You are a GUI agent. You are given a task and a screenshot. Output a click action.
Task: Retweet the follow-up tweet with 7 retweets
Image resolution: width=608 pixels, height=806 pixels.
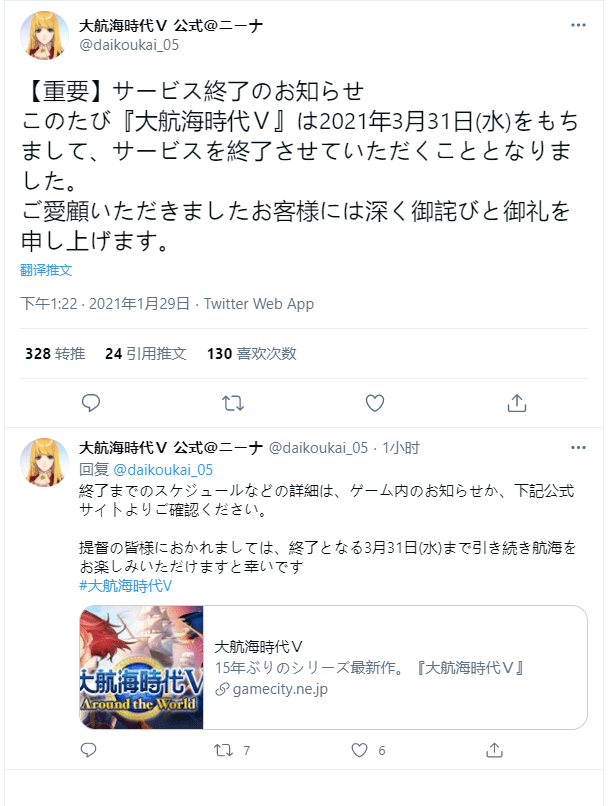coord(224,750)
